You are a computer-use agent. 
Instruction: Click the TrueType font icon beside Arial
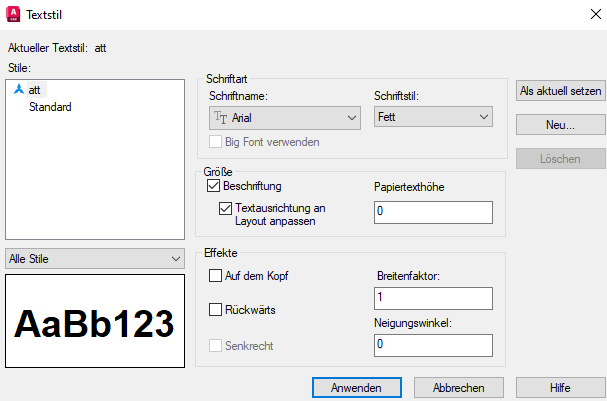pos(219,118)
